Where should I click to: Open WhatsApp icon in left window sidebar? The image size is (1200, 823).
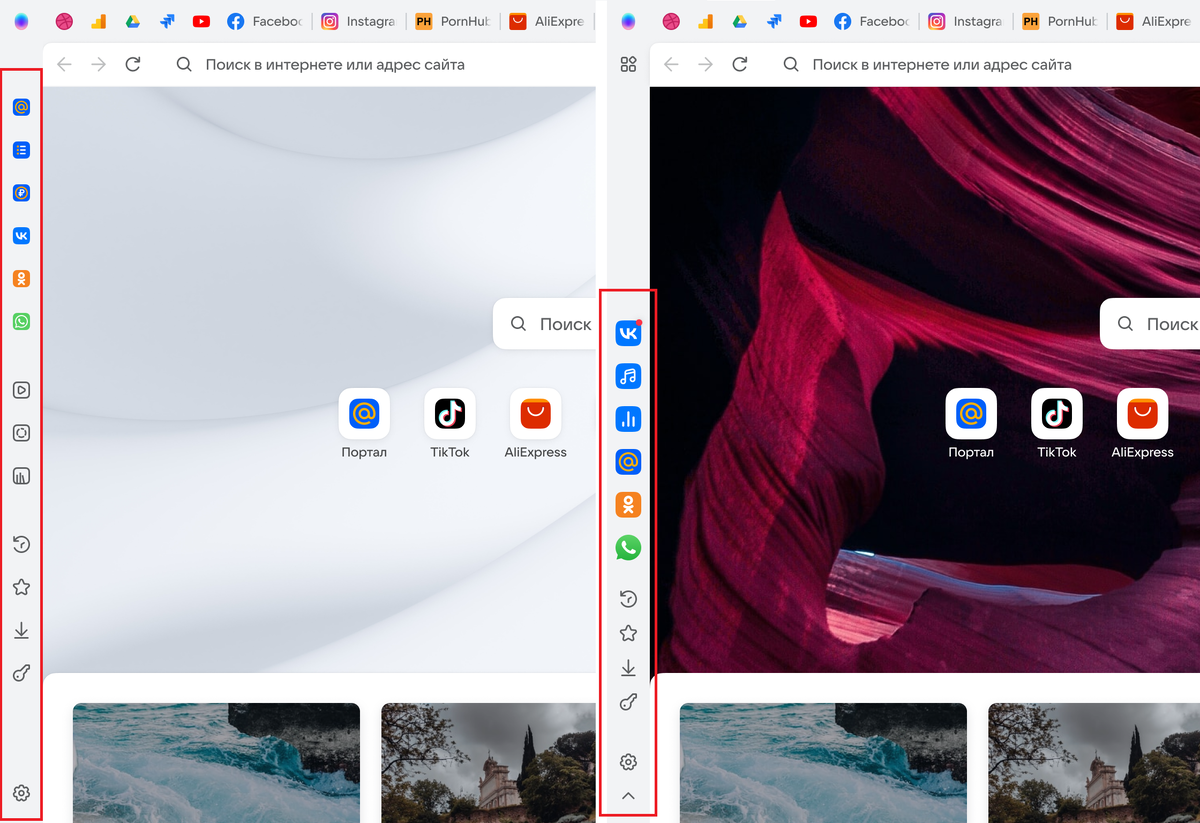[x=21, y=322]
